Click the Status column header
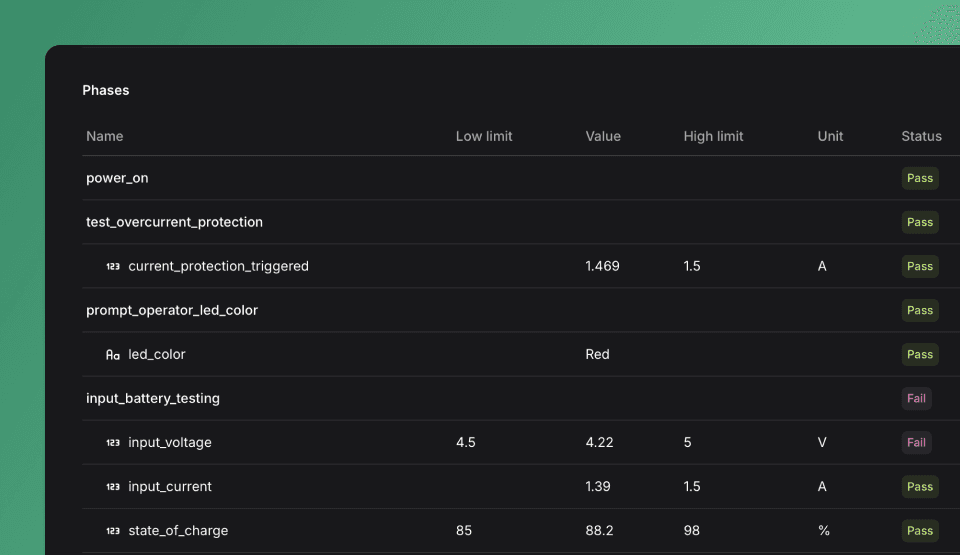The image size is (960, 555). coord(921,137)
